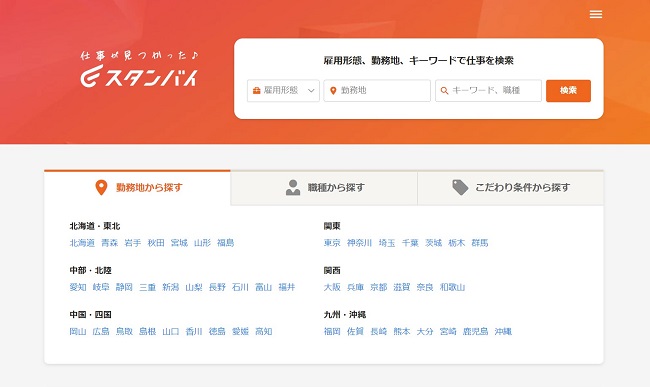Select 神奈川 prefecture link
The width and height of the screenshot is (650, 387).
tap(359, 243)
